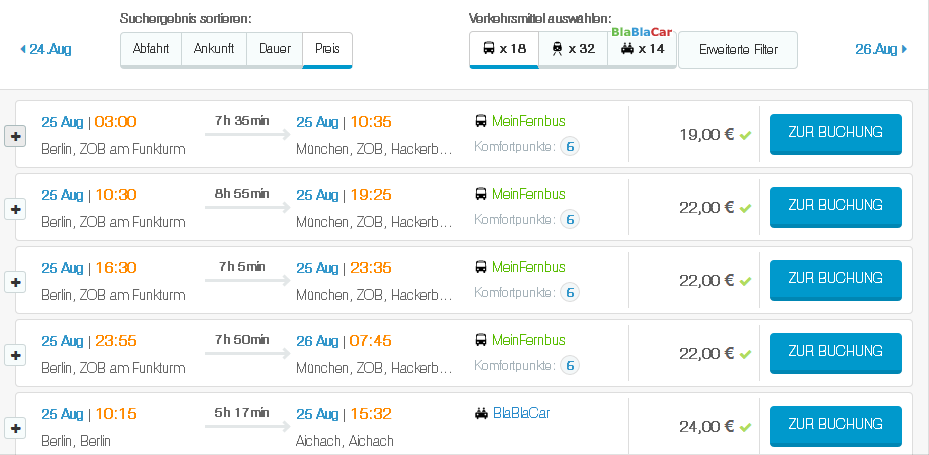Screen dimensions: 929x455
Task: Toggle the train transport filter
Action: [573, 49]
